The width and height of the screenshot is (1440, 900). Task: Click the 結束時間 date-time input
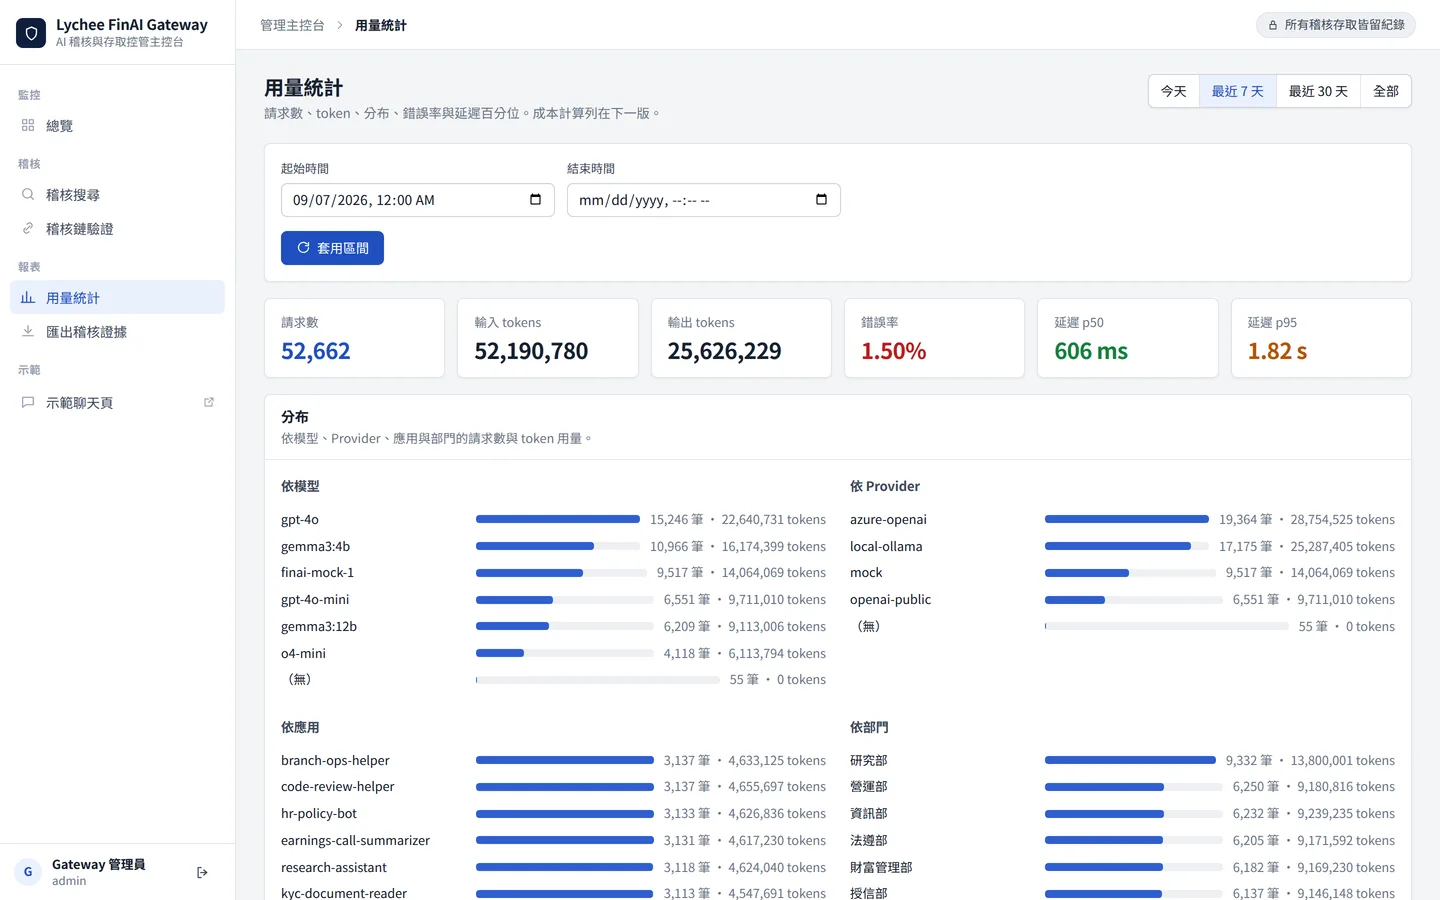click(704, 200)
